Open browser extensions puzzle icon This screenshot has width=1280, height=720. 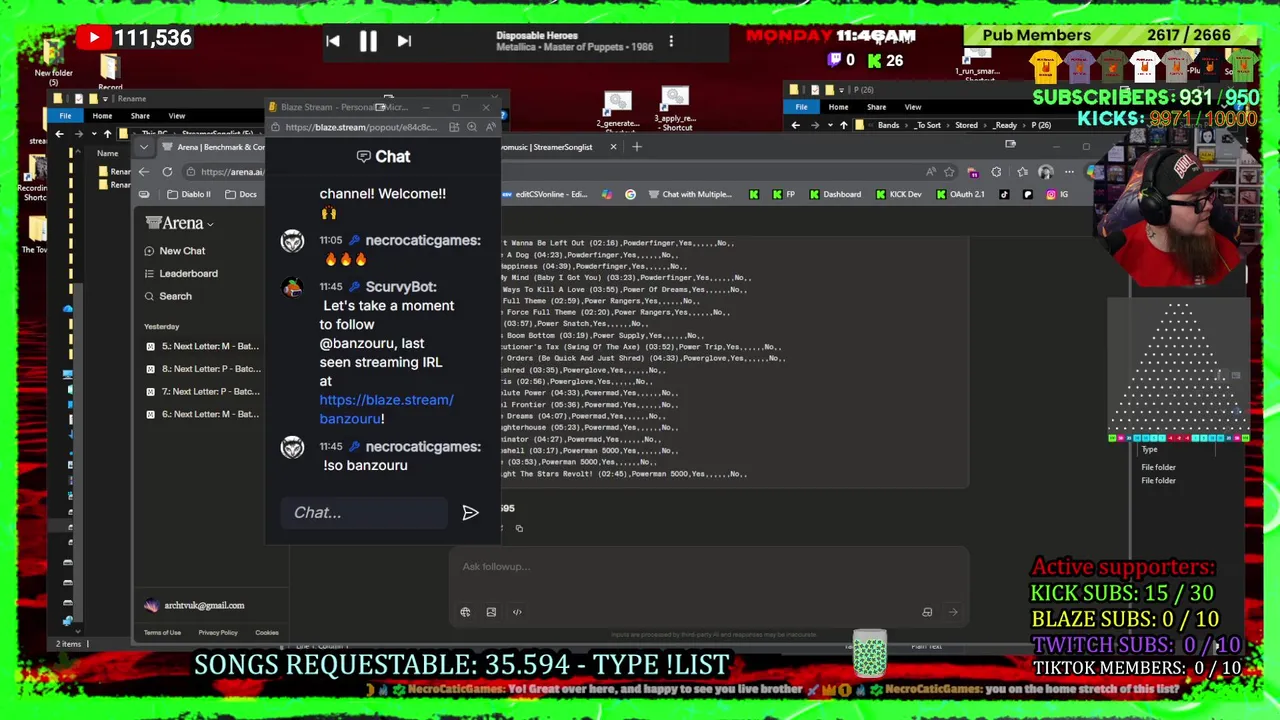pyautogui.click(x=996, y=172)
